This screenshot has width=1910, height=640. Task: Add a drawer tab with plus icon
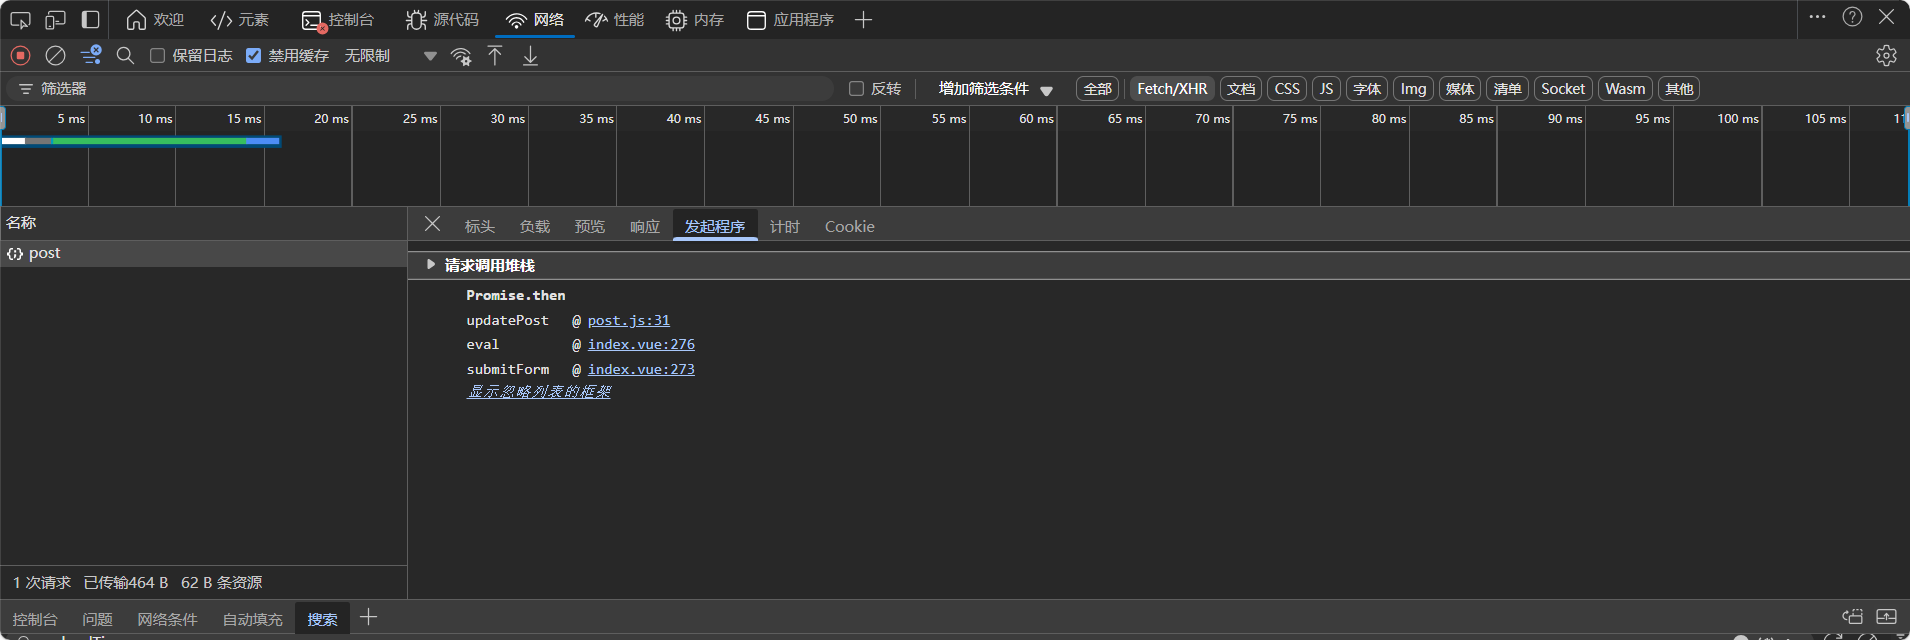(368, 617)
